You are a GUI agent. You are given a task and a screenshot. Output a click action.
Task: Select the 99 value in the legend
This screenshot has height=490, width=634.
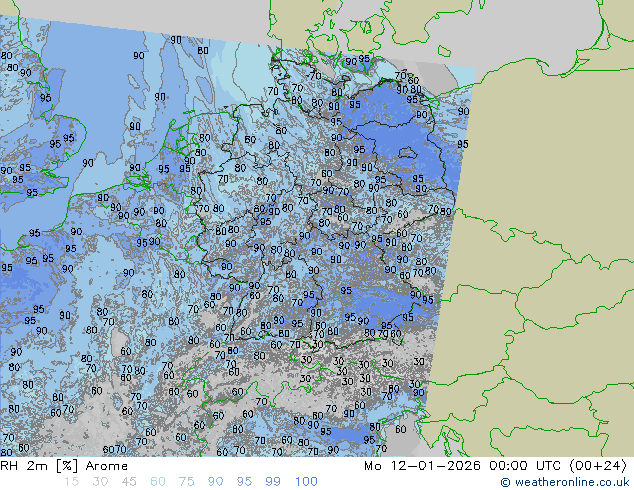tap(273, 482)
